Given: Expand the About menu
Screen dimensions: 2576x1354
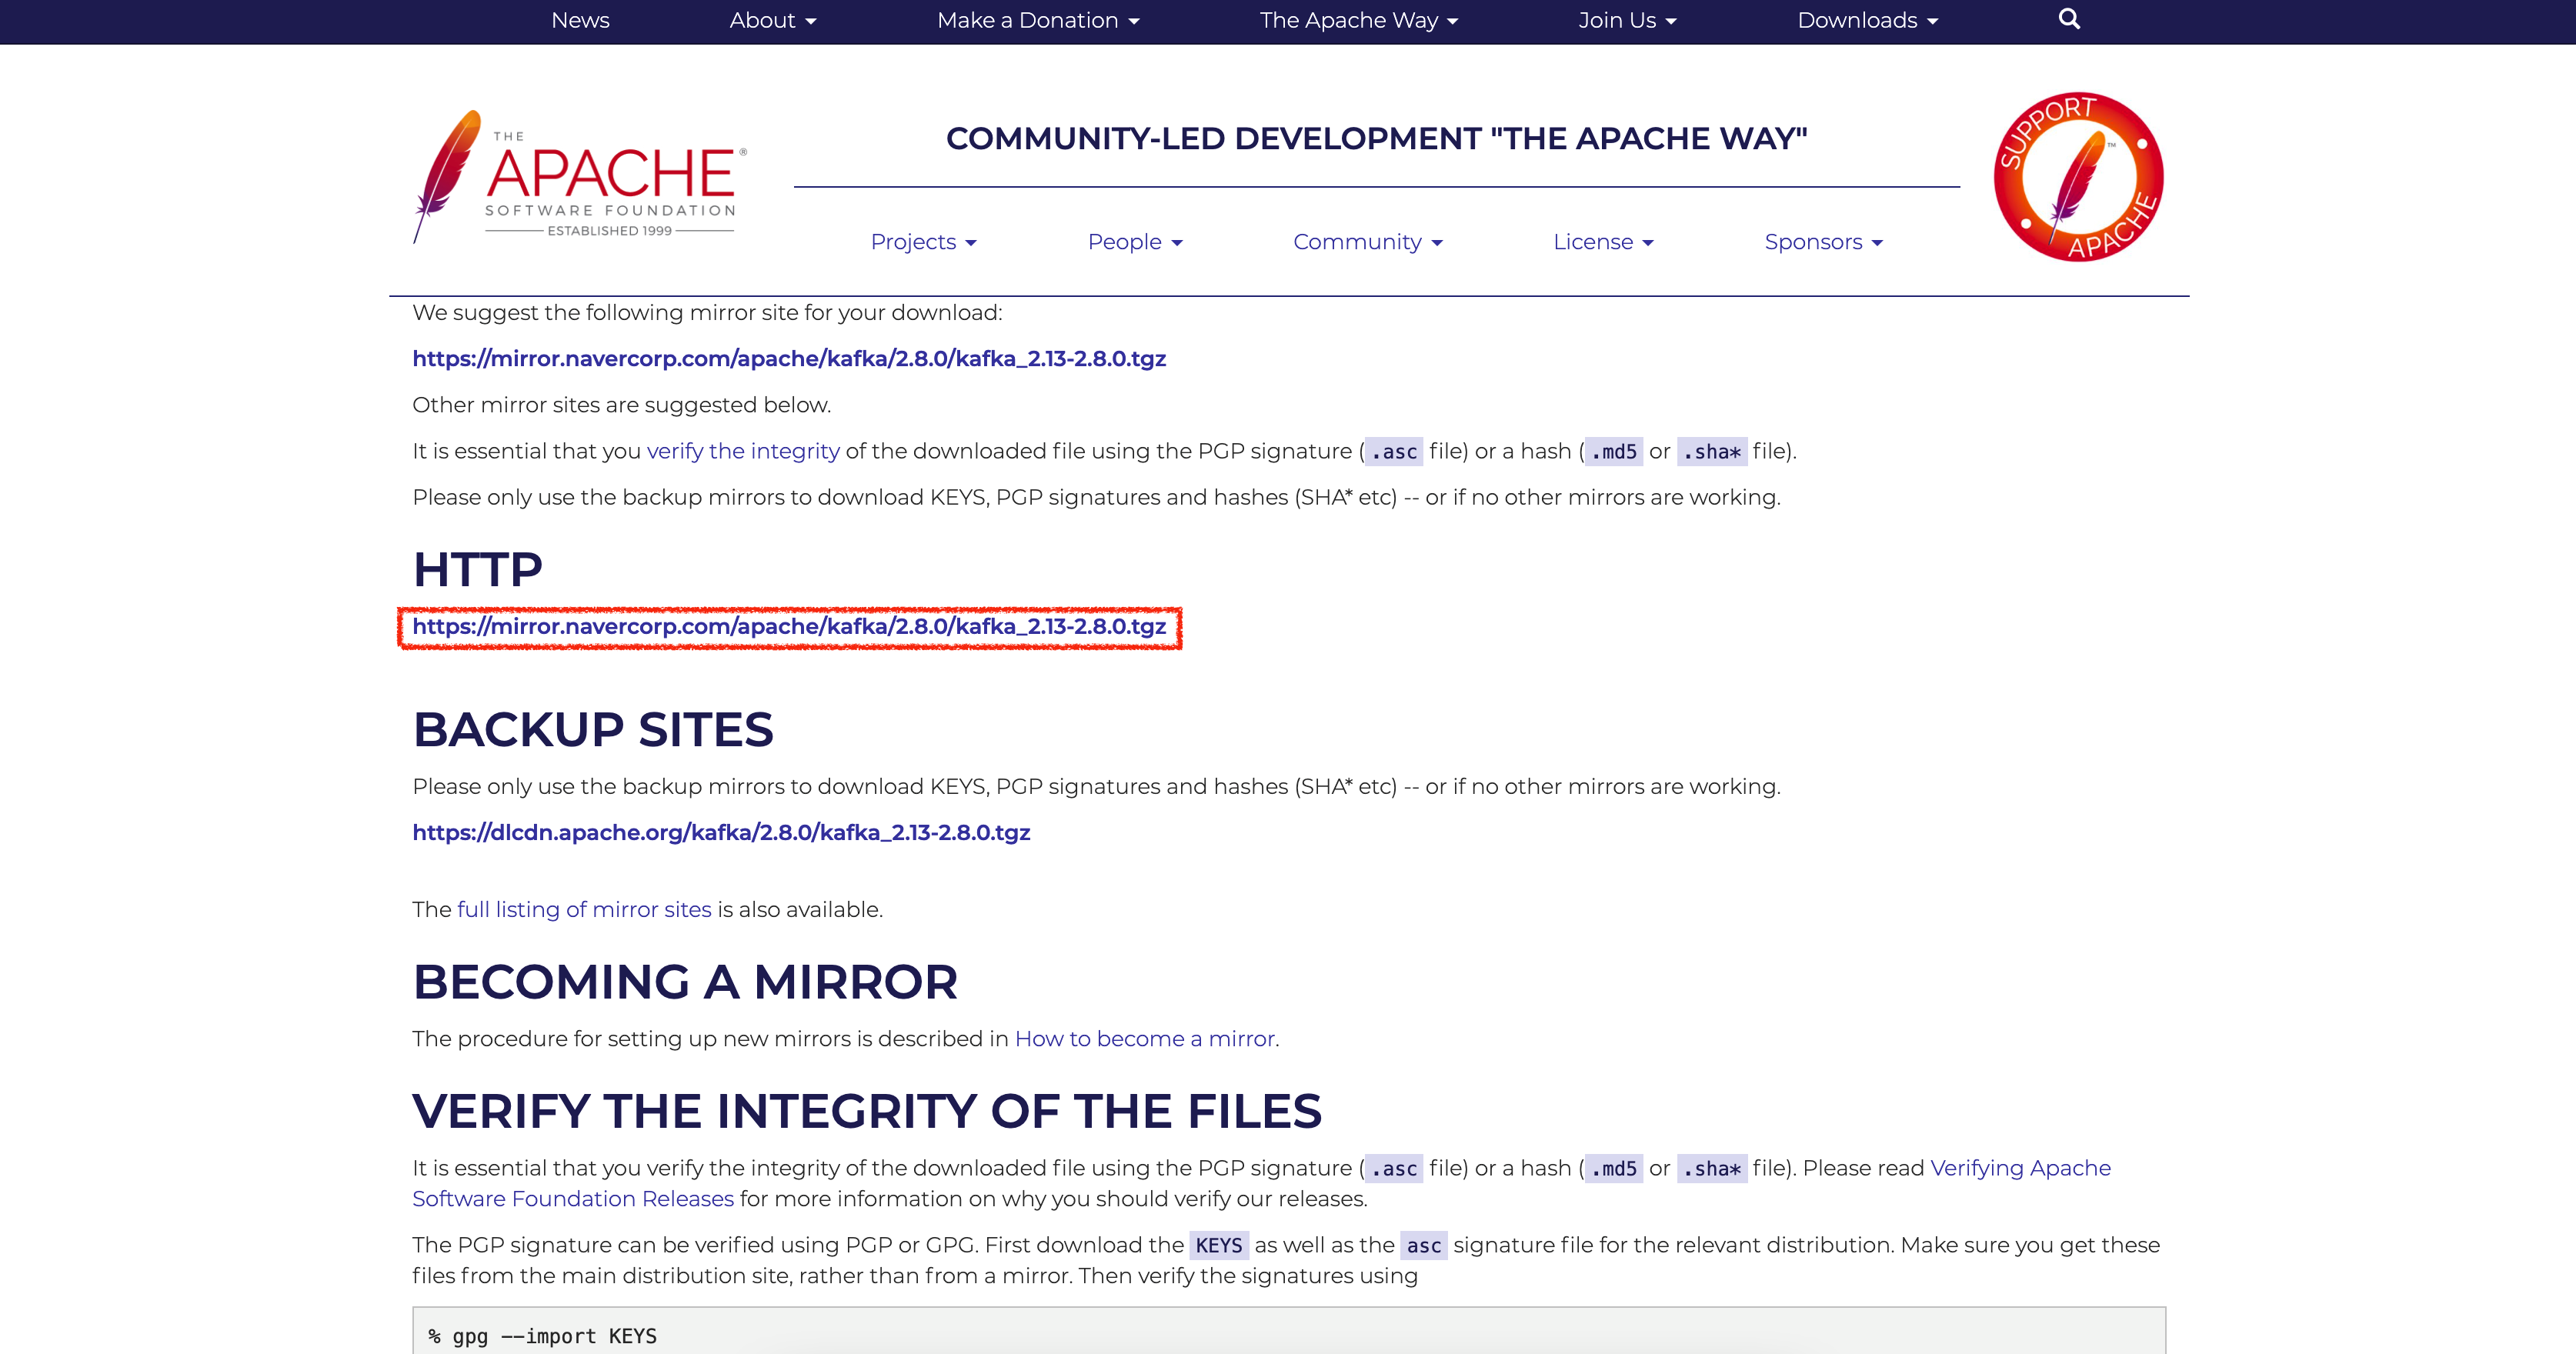Looking at the screenshot, I should (x=773, y=20).
